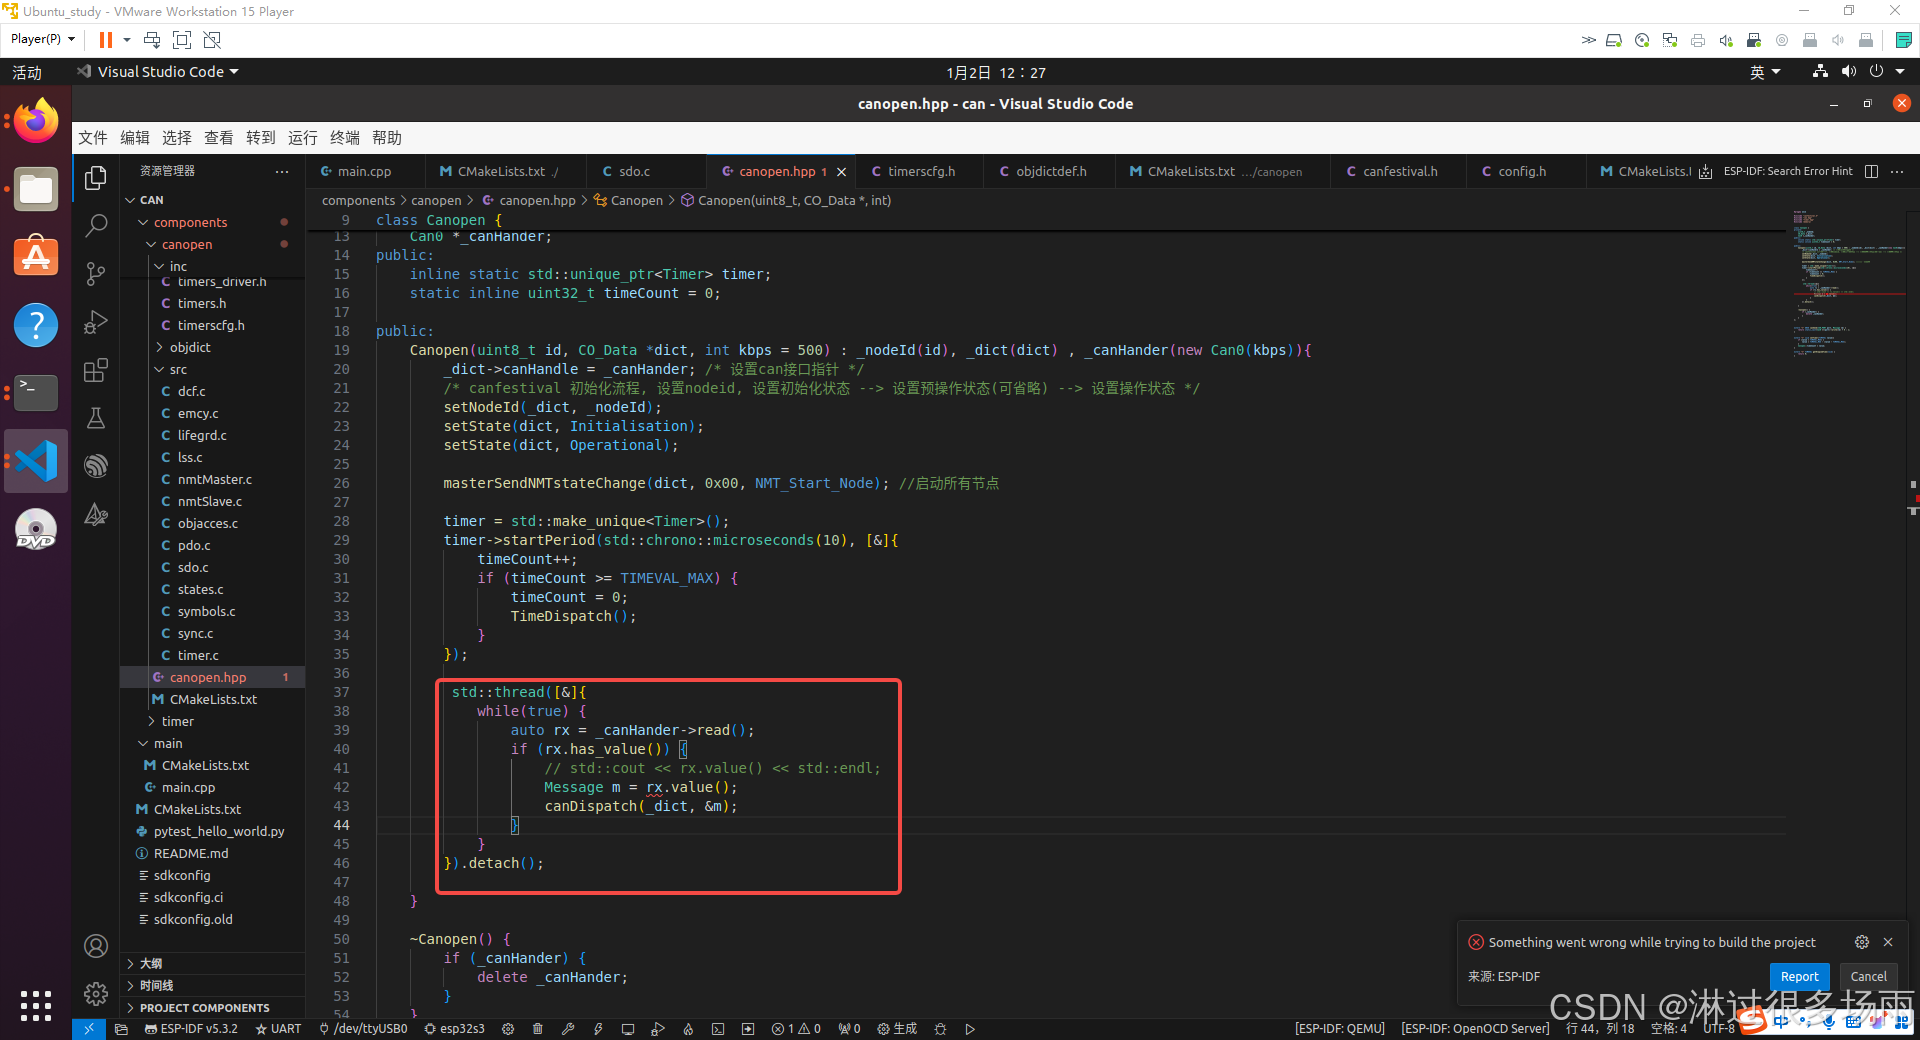Image resolution: width=1920 pixels, height=1040 pixels.
Task: Click the build, flash and monitor flame icon
Action: [688, 1029]
